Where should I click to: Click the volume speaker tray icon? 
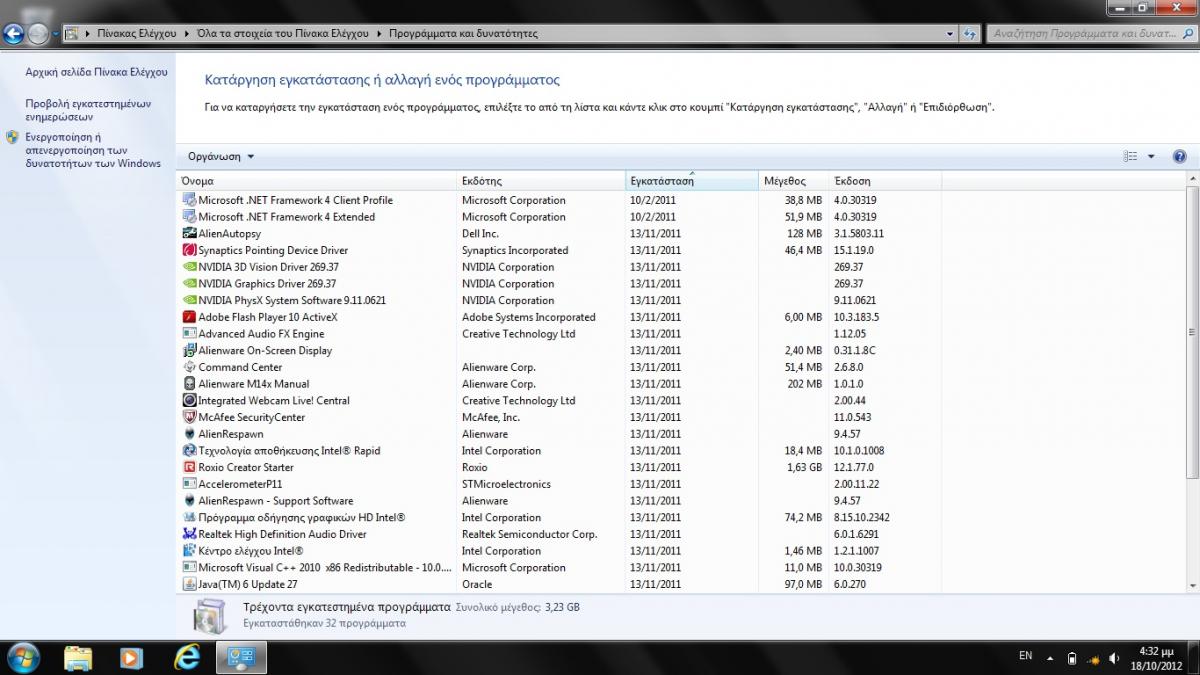tap(1115, 658)
